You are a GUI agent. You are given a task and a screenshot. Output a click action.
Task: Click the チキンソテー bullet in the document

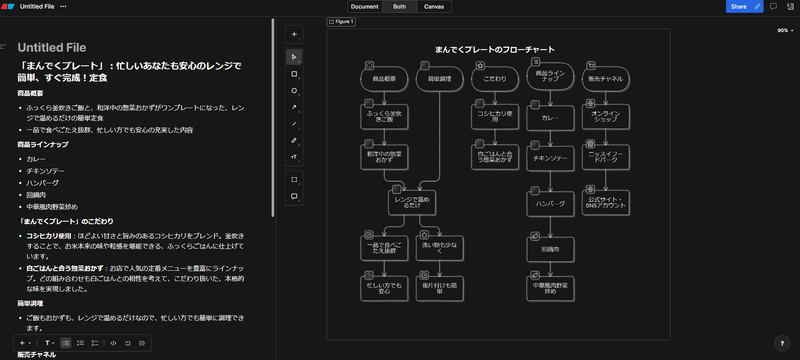point(45,171)
